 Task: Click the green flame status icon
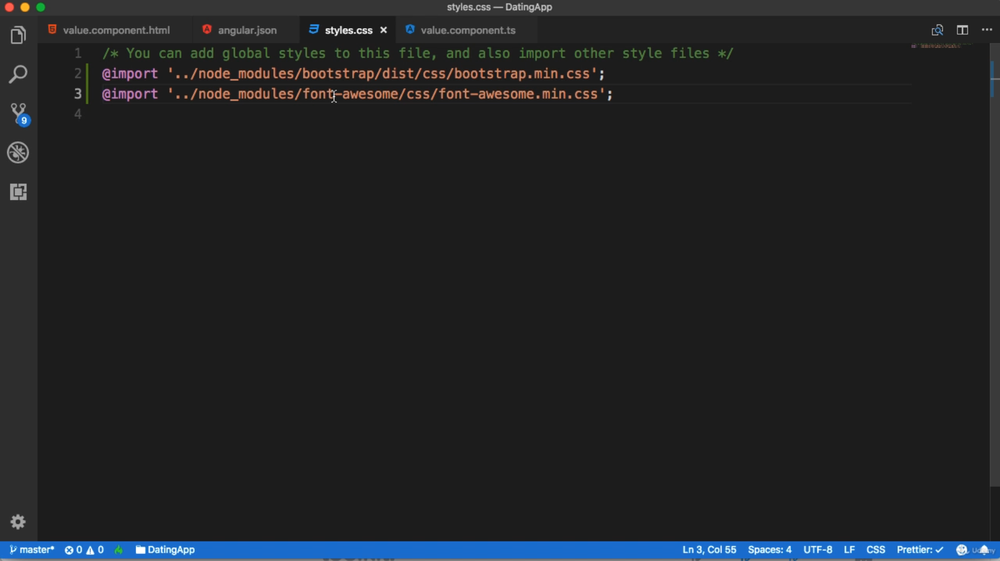(x=119, y=550)
